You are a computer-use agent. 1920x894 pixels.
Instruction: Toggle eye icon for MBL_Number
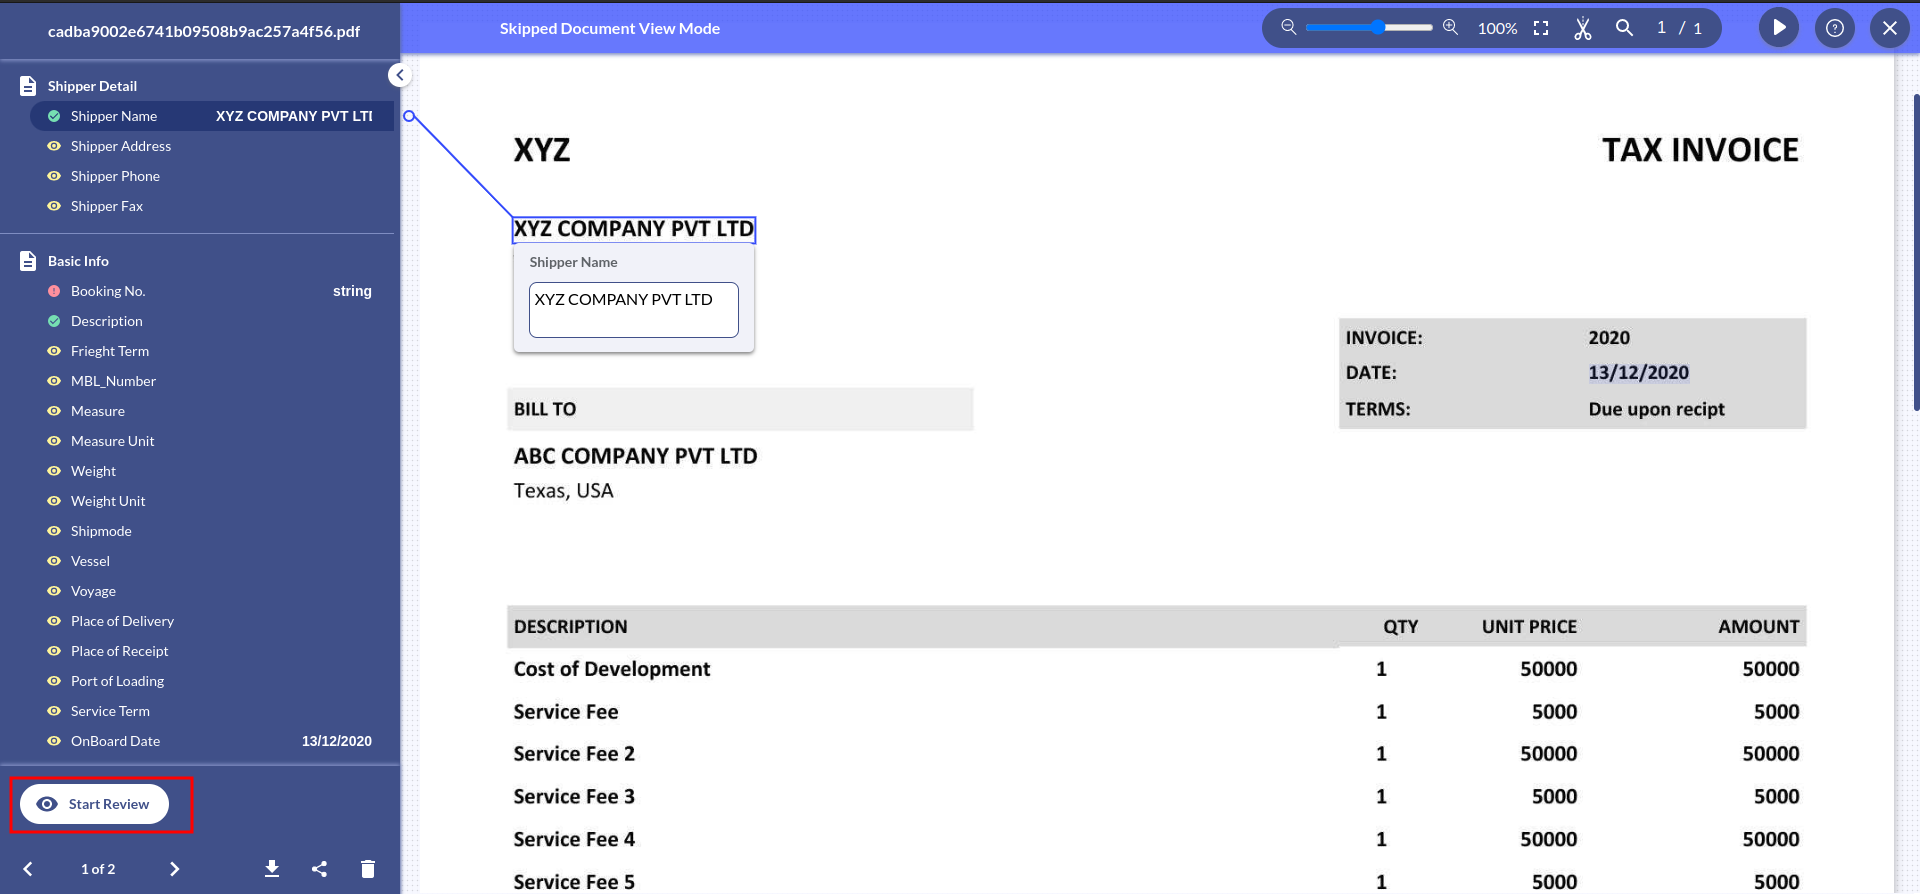tap(54, 381)
